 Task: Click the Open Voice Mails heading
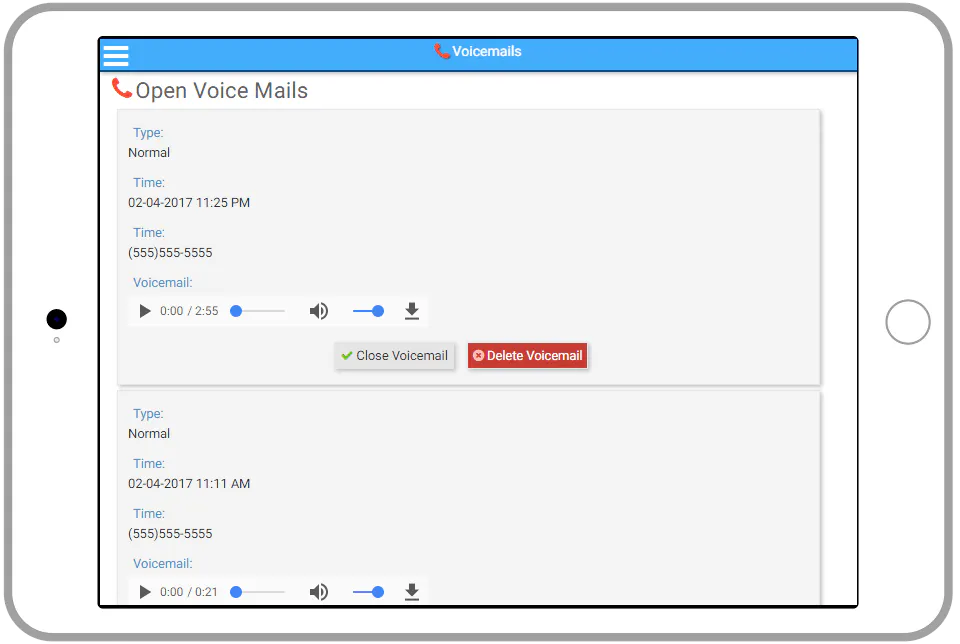(222, 91)
